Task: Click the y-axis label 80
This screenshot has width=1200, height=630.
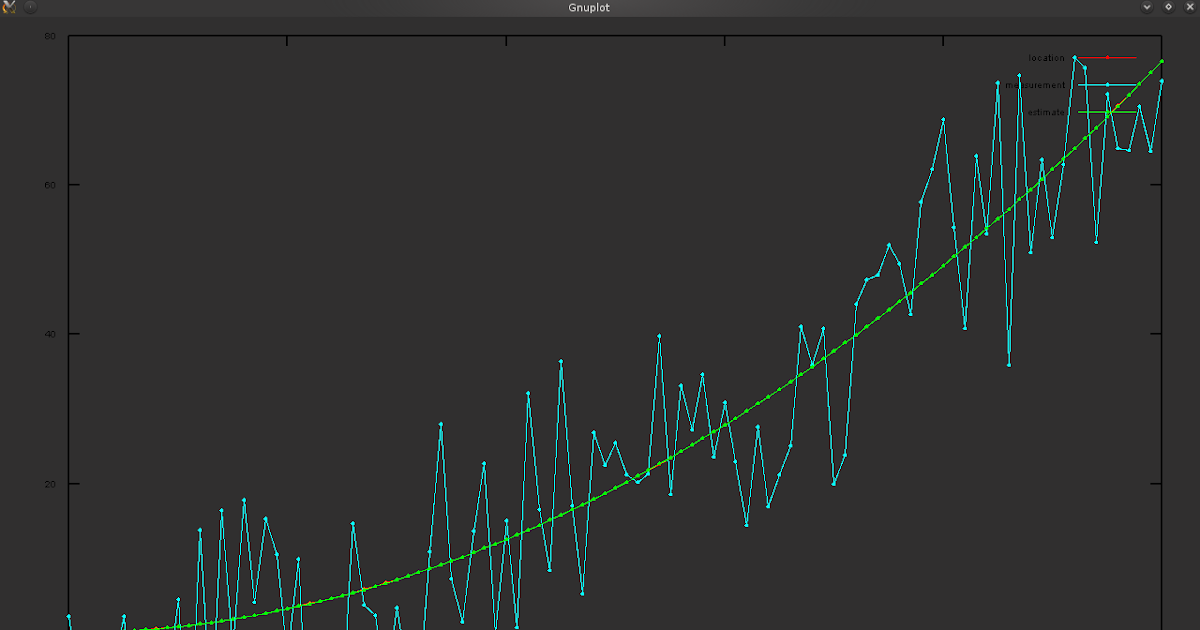Action: tap(50, 36)
